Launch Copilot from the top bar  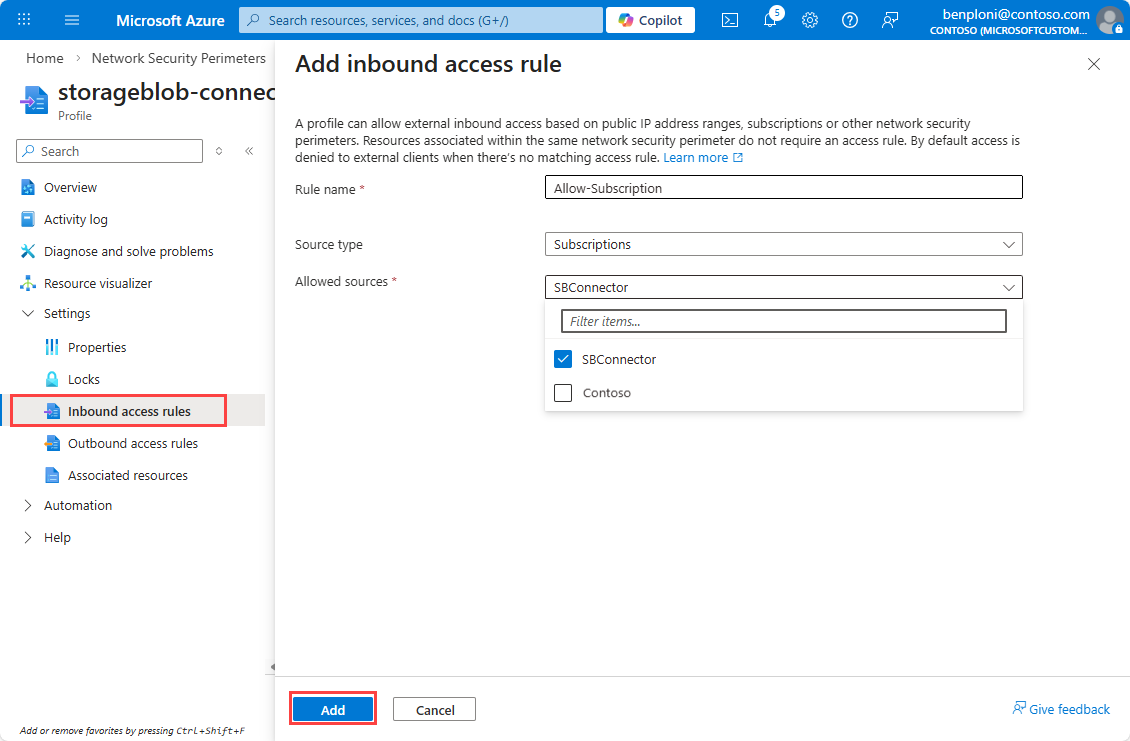click(x=650, y=20)
